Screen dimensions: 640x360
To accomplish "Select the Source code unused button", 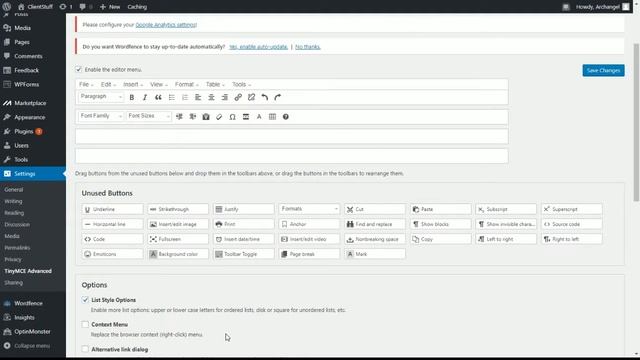I will 571,224.
